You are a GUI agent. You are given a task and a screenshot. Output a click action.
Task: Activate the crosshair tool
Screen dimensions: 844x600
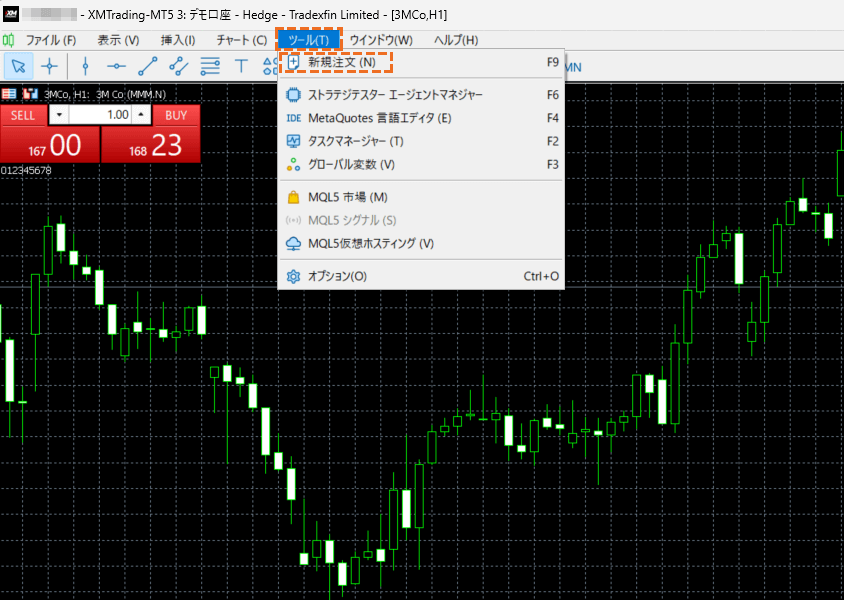[49, 66]
